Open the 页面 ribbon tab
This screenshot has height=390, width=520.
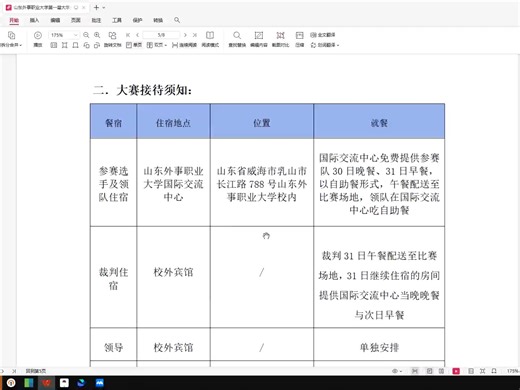tap(76, 20)
